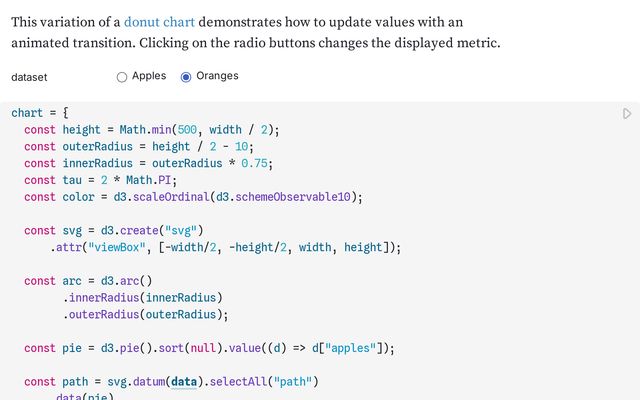This screenshot has width=640, height=400.
Task: Select the Oranges radio button
Action: 186,77
